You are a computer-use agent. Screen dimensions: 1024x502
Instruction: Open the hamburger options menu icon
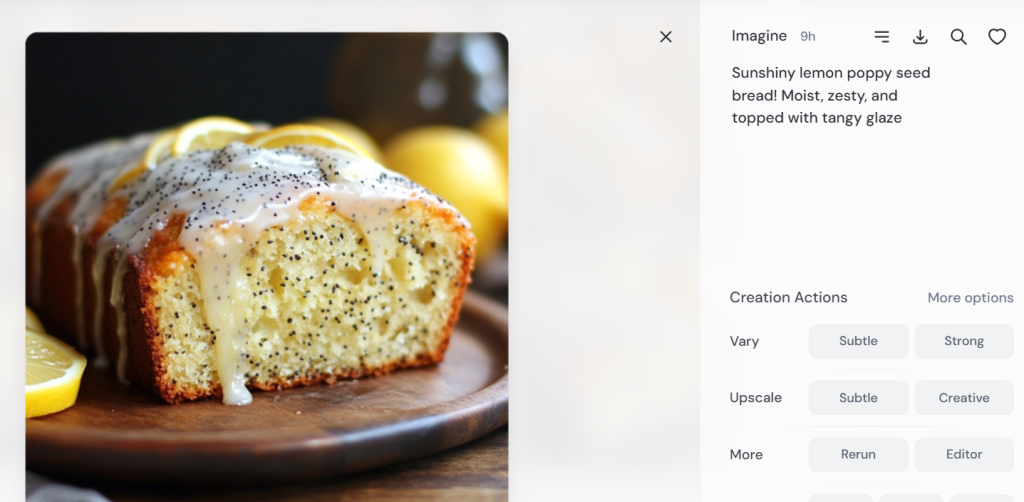click(x=881, y=37)
